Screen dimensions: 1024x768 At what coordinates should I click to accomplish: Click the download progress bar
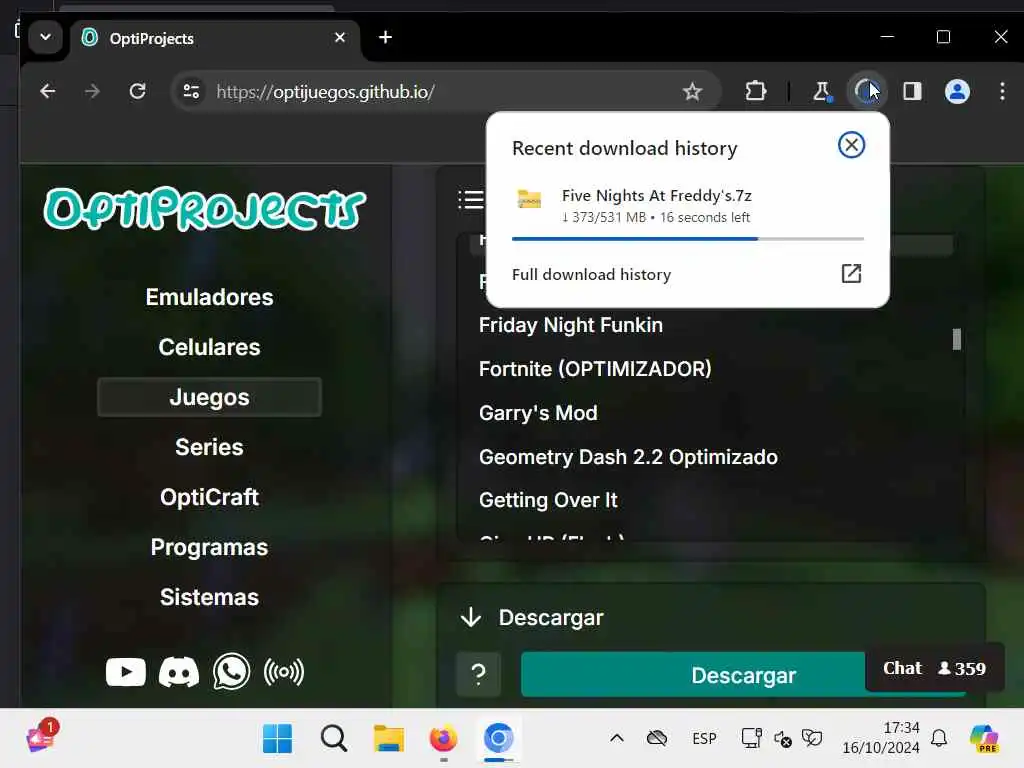tap(688, 239)
